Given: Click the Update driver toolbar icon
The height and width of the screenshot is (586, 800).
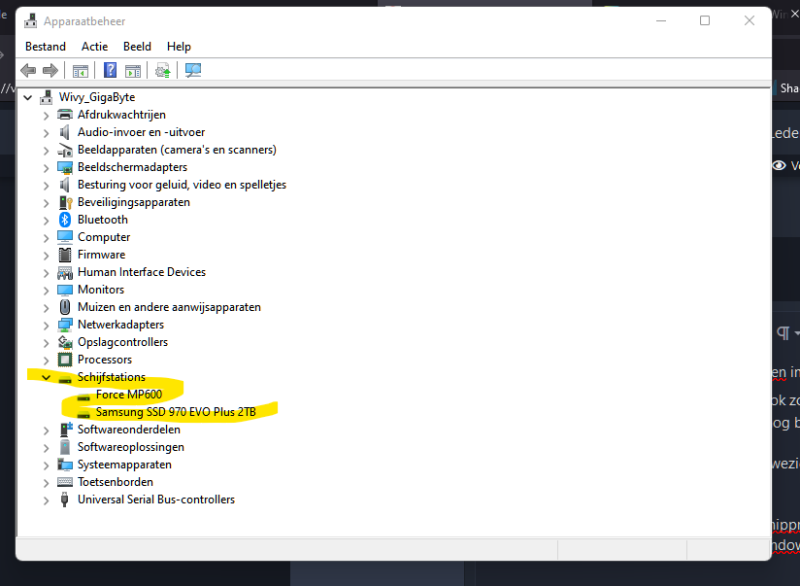Looking at the screenshot, I should tap(162, 70).
